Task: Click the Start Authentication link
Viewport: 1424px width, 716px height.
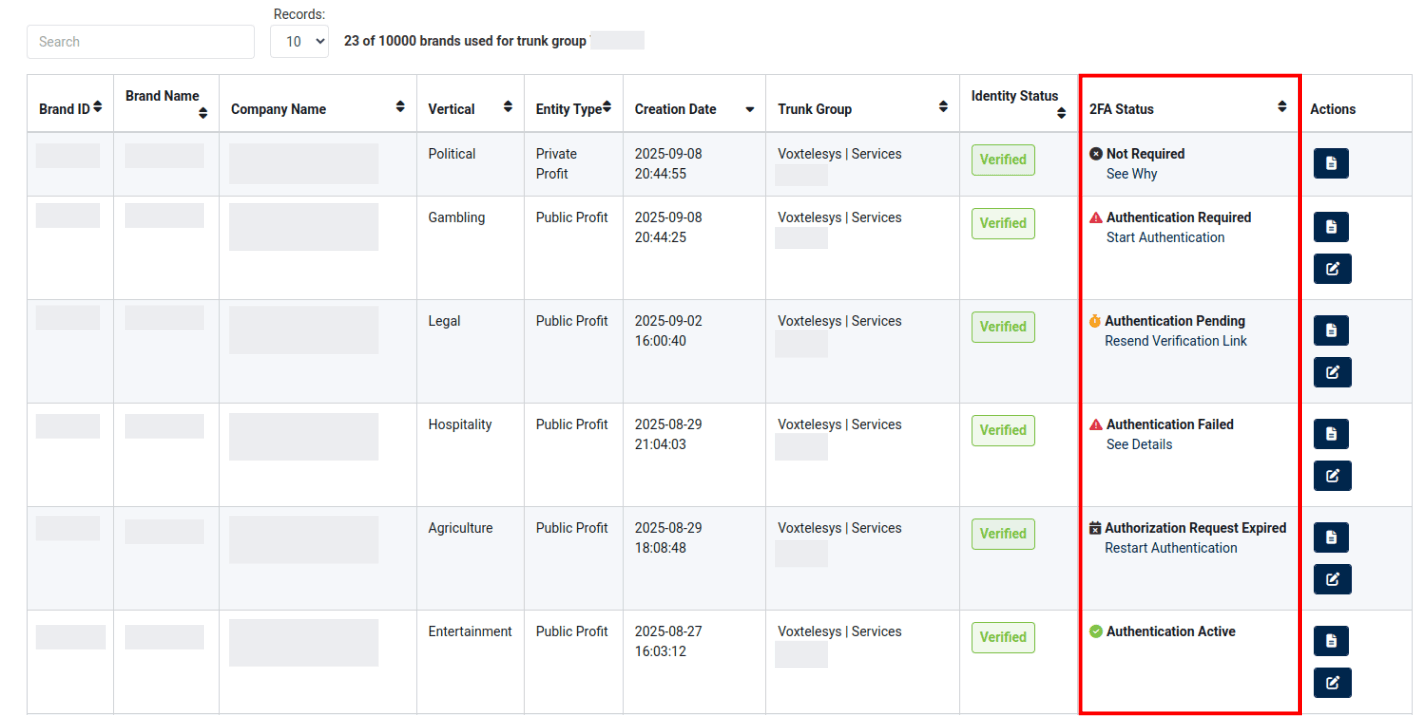Action: (x=1165, y=238)
